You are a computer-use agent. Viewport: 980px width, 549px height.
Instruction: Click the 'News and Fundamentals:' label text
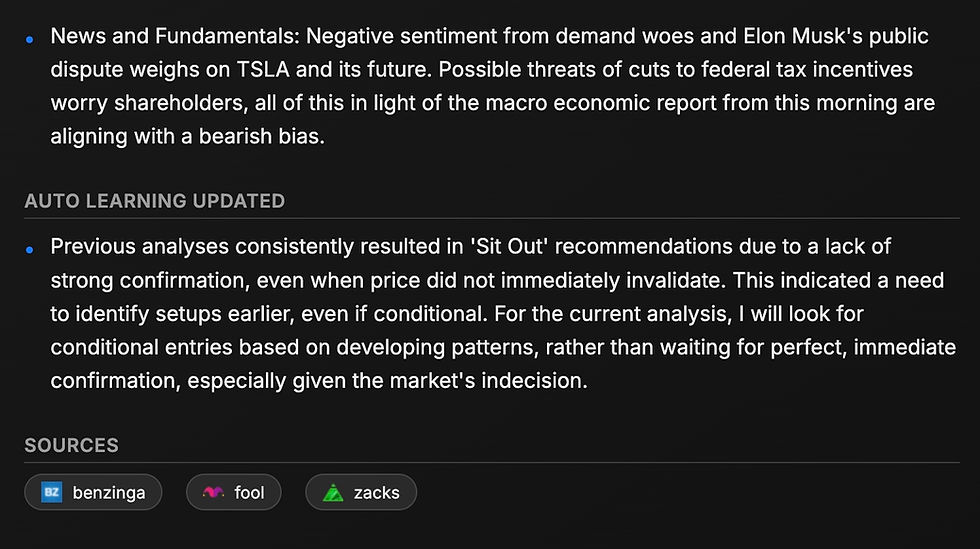coord(176,36)
